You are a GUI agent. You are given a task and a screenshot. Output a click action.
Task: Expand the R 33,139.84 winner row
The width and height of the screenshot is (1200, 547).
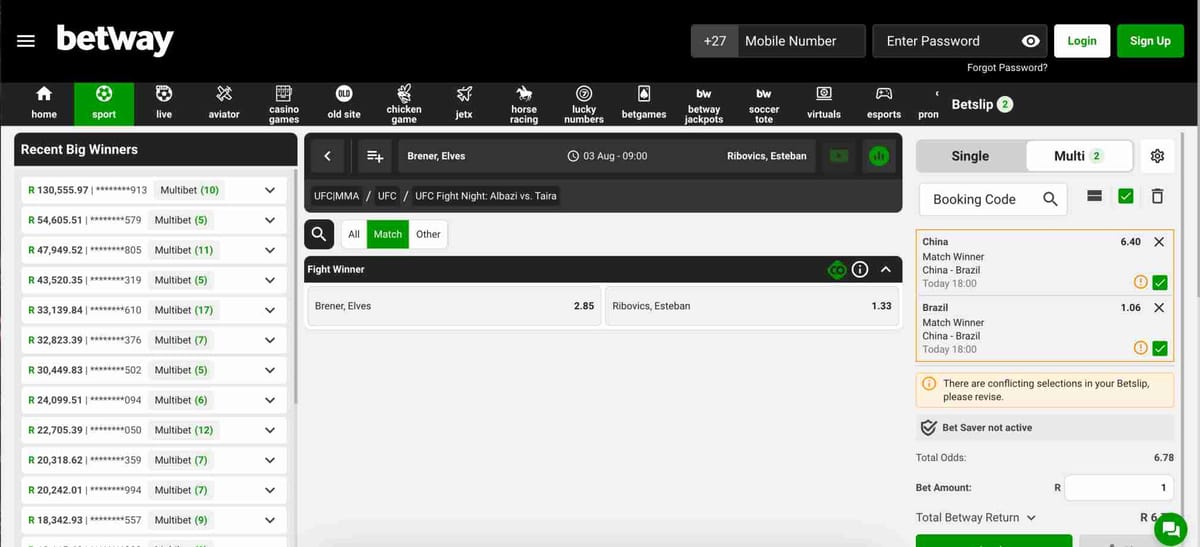269,310
